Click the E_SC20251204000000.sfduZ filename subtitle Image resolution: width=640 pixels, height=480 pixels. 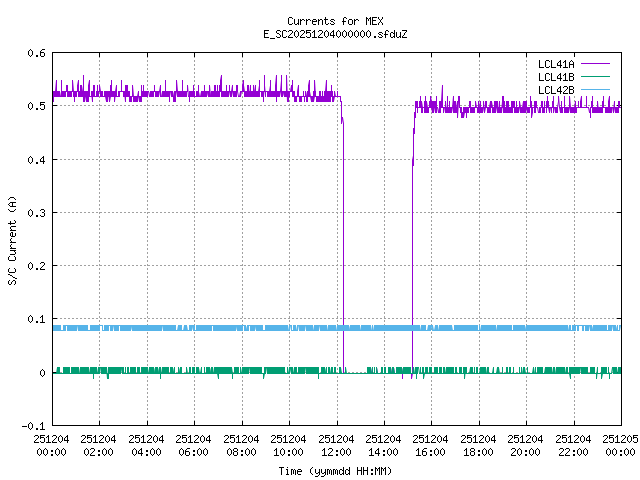334,34
